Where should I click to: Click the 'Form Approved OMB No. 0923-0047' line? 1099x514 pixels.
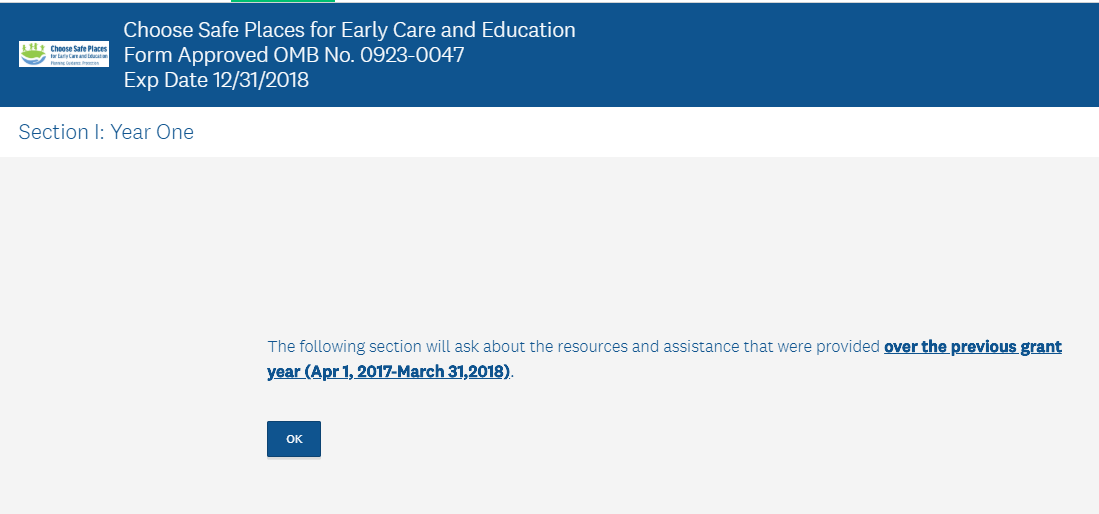[293, 55]
